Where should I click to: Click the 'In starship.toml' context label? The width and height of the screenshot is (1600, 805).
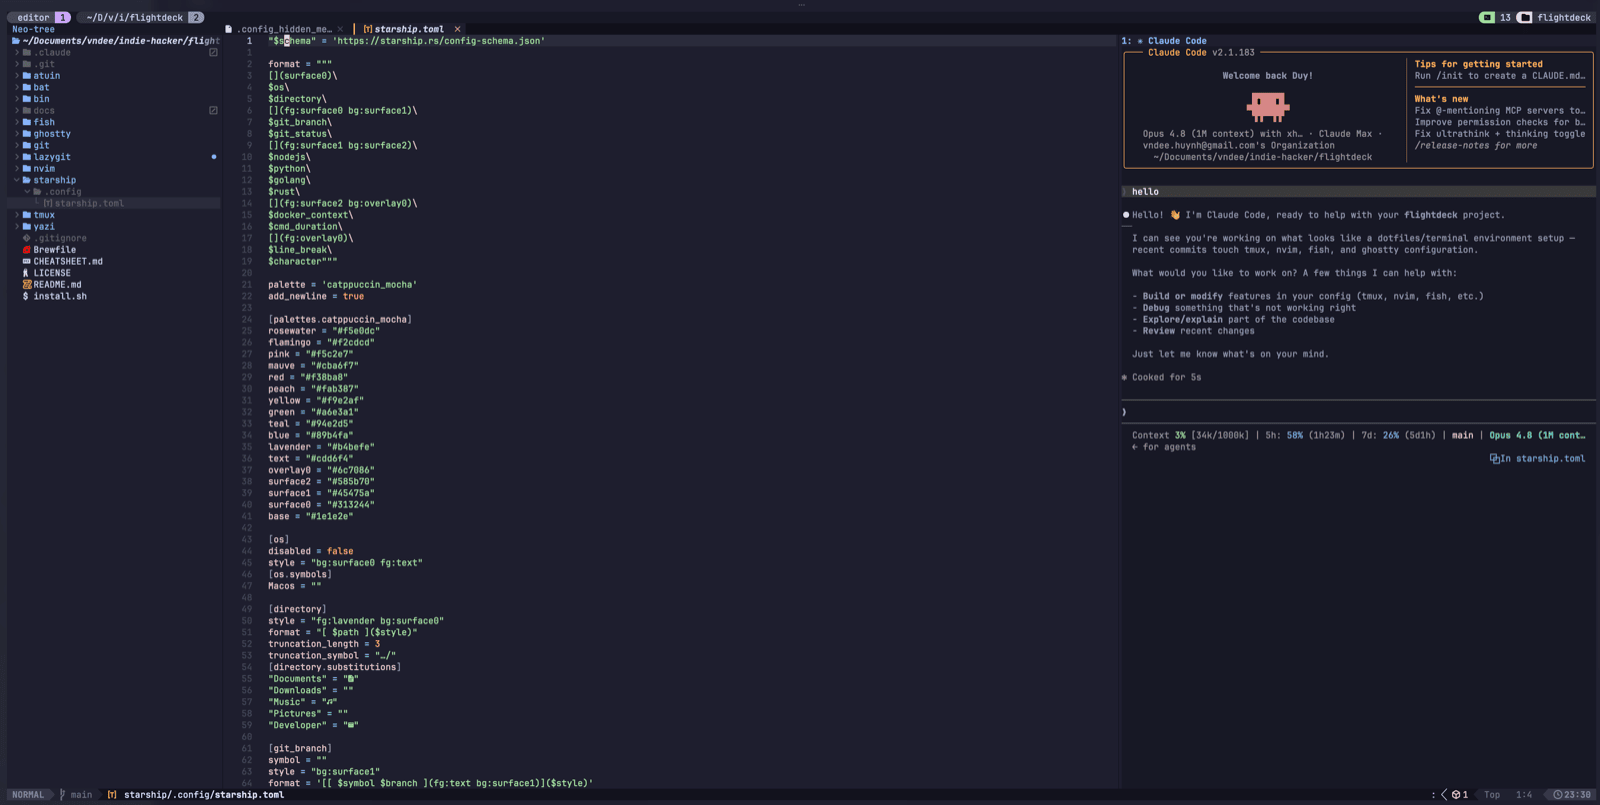pos(1543,459)
